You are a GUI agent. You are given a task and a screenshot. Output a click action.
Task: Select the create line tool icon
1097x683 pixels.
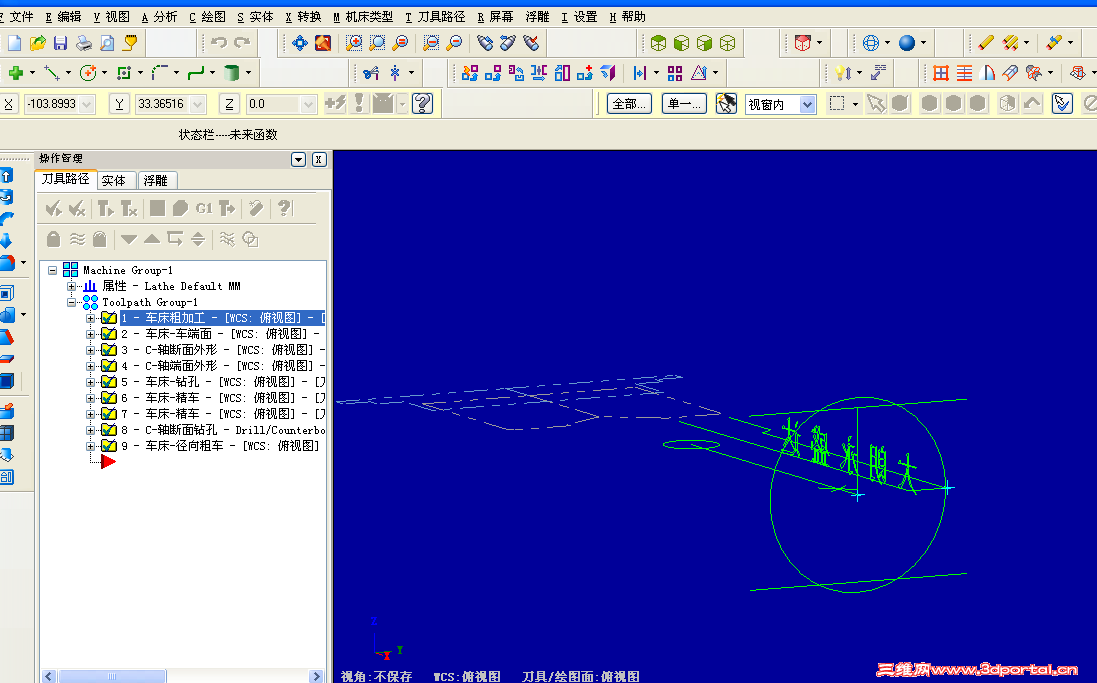(x=52, y=72)
